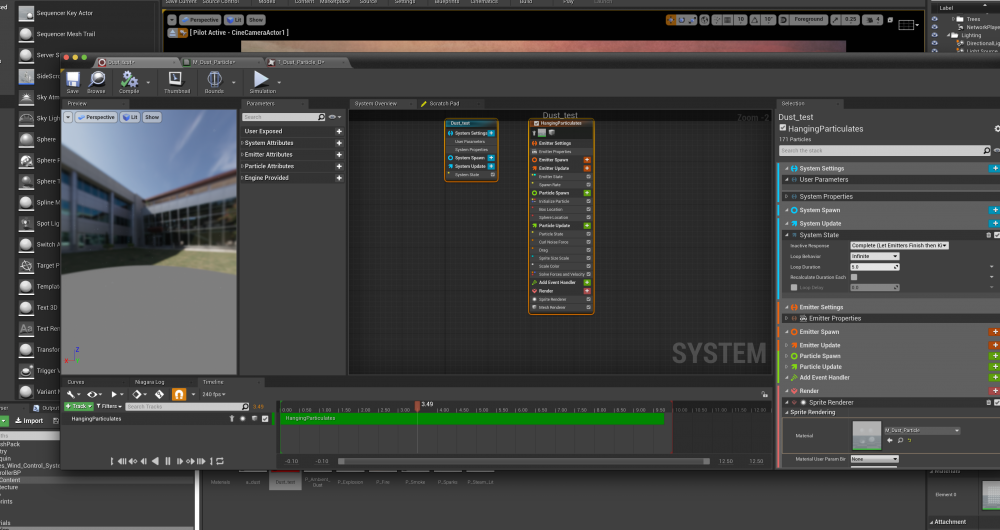Click the Save icon in the toolbar
The height and width of the screenshot is (530, 1000).
[73, 80]
